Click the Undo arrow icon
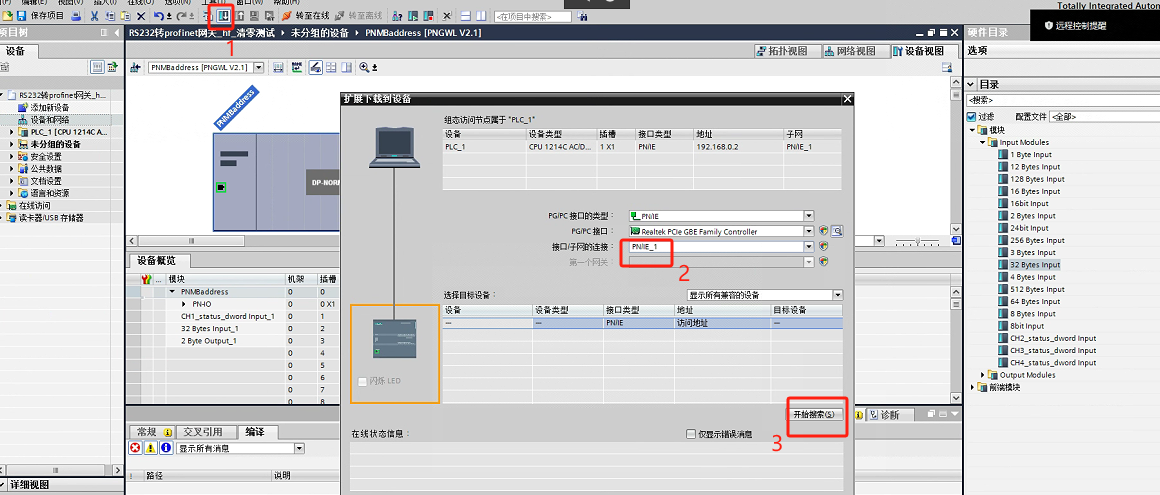1160x495 pixels. point(158,15)
